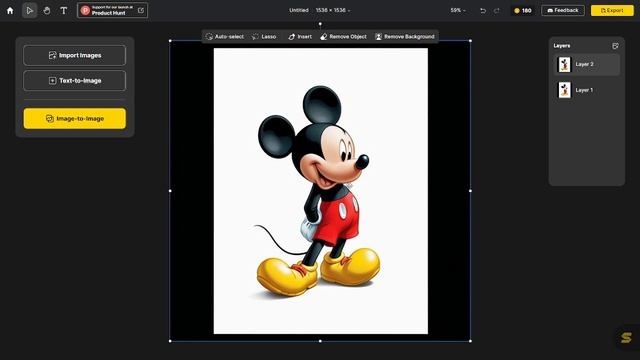Open the yellow S logo widget
The width and height of the screenshot is (640, 360).
627,338
